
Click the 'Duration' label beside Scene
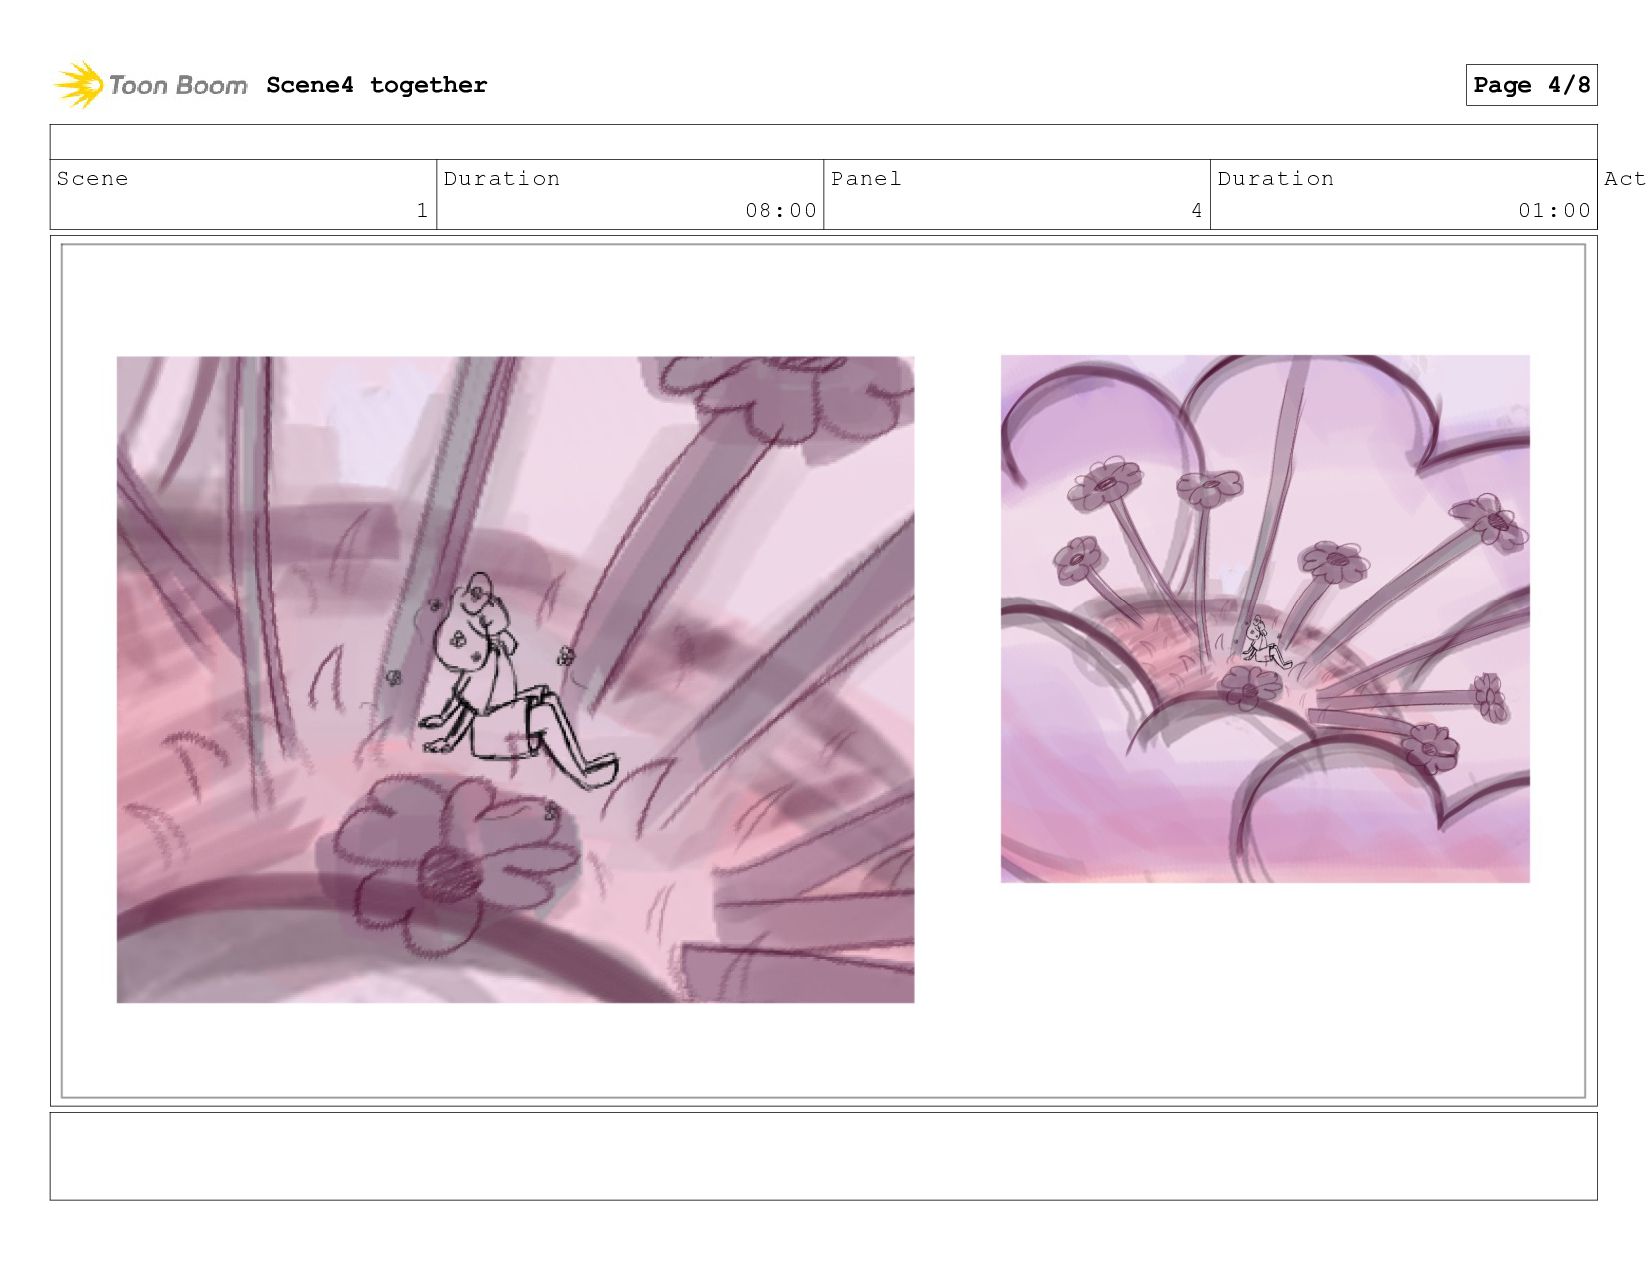(502, 179)
